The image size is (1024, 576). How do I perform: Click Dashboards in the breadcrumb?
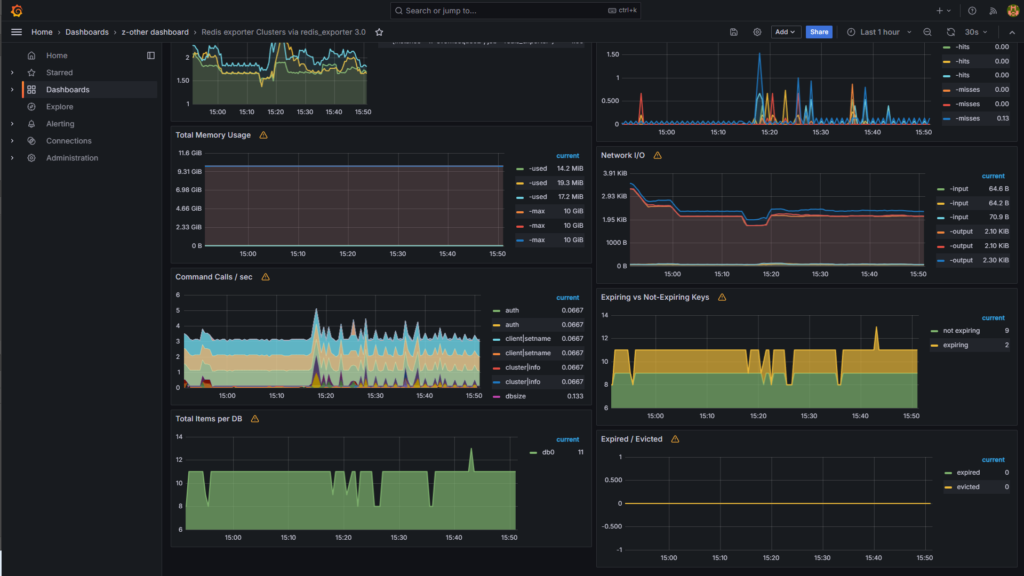87,32
